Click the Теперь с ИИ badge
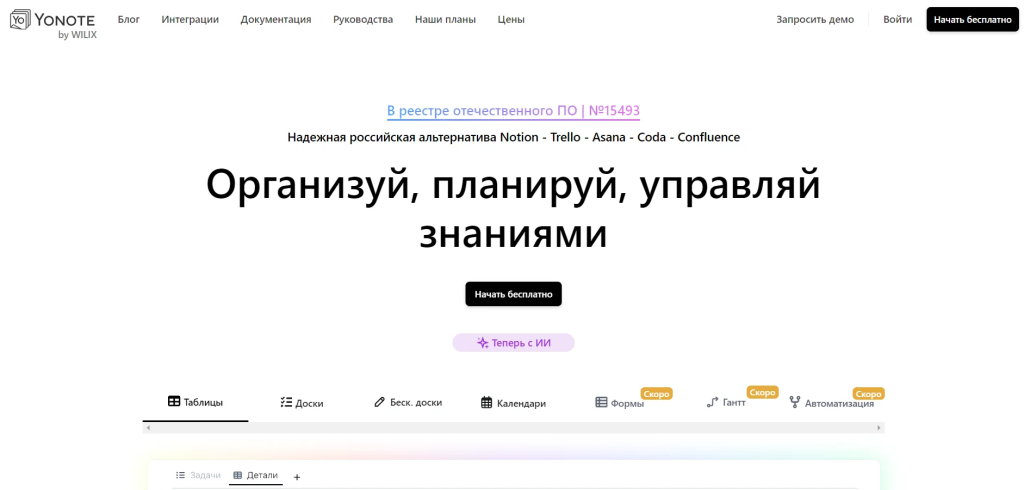This screenshot has width=1024, height=490. [x=513, y=342]
